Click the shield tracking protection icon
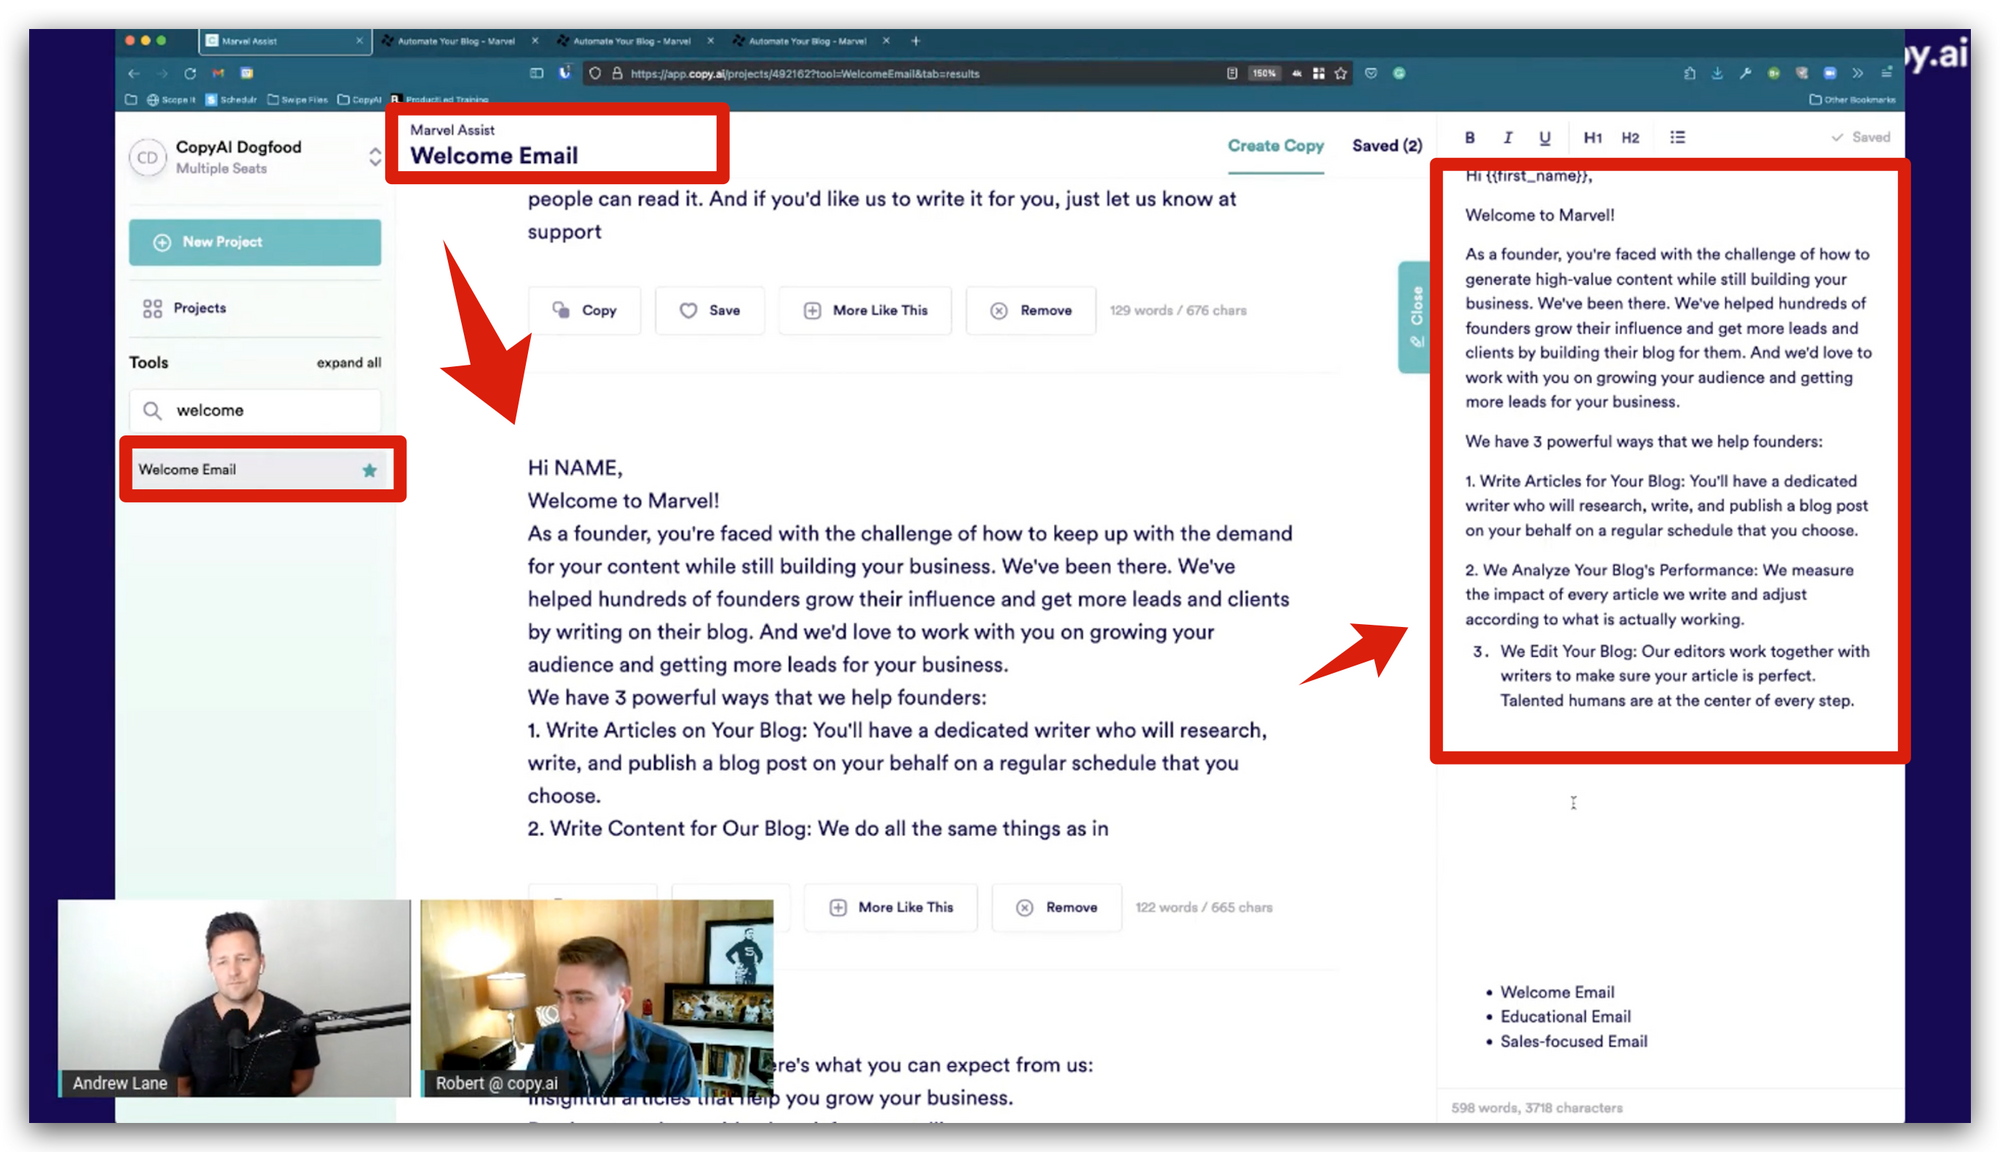 (x=595, y=73)
